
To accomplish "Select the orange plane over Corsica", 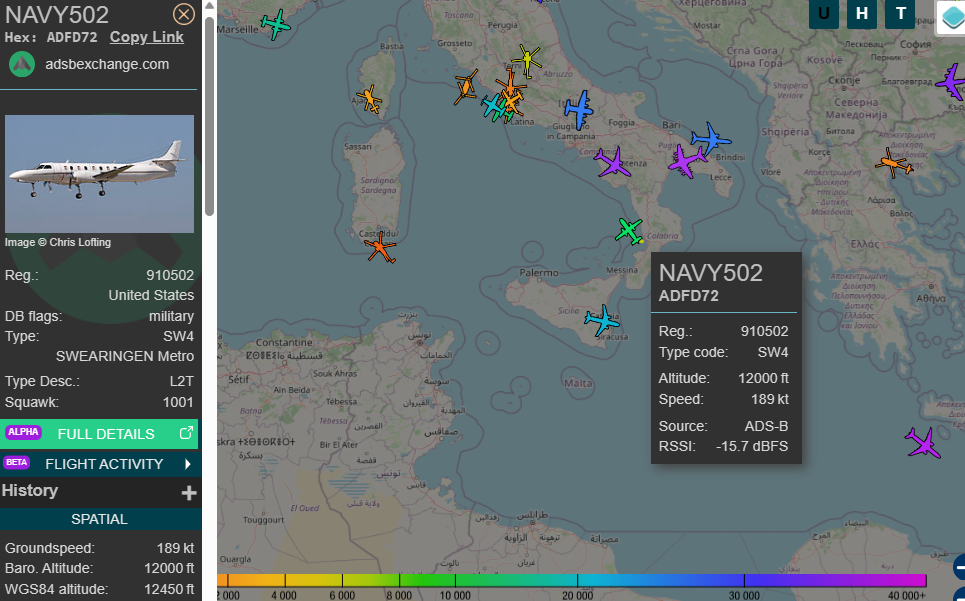I will pyautogui.click(x=369, y=100).
